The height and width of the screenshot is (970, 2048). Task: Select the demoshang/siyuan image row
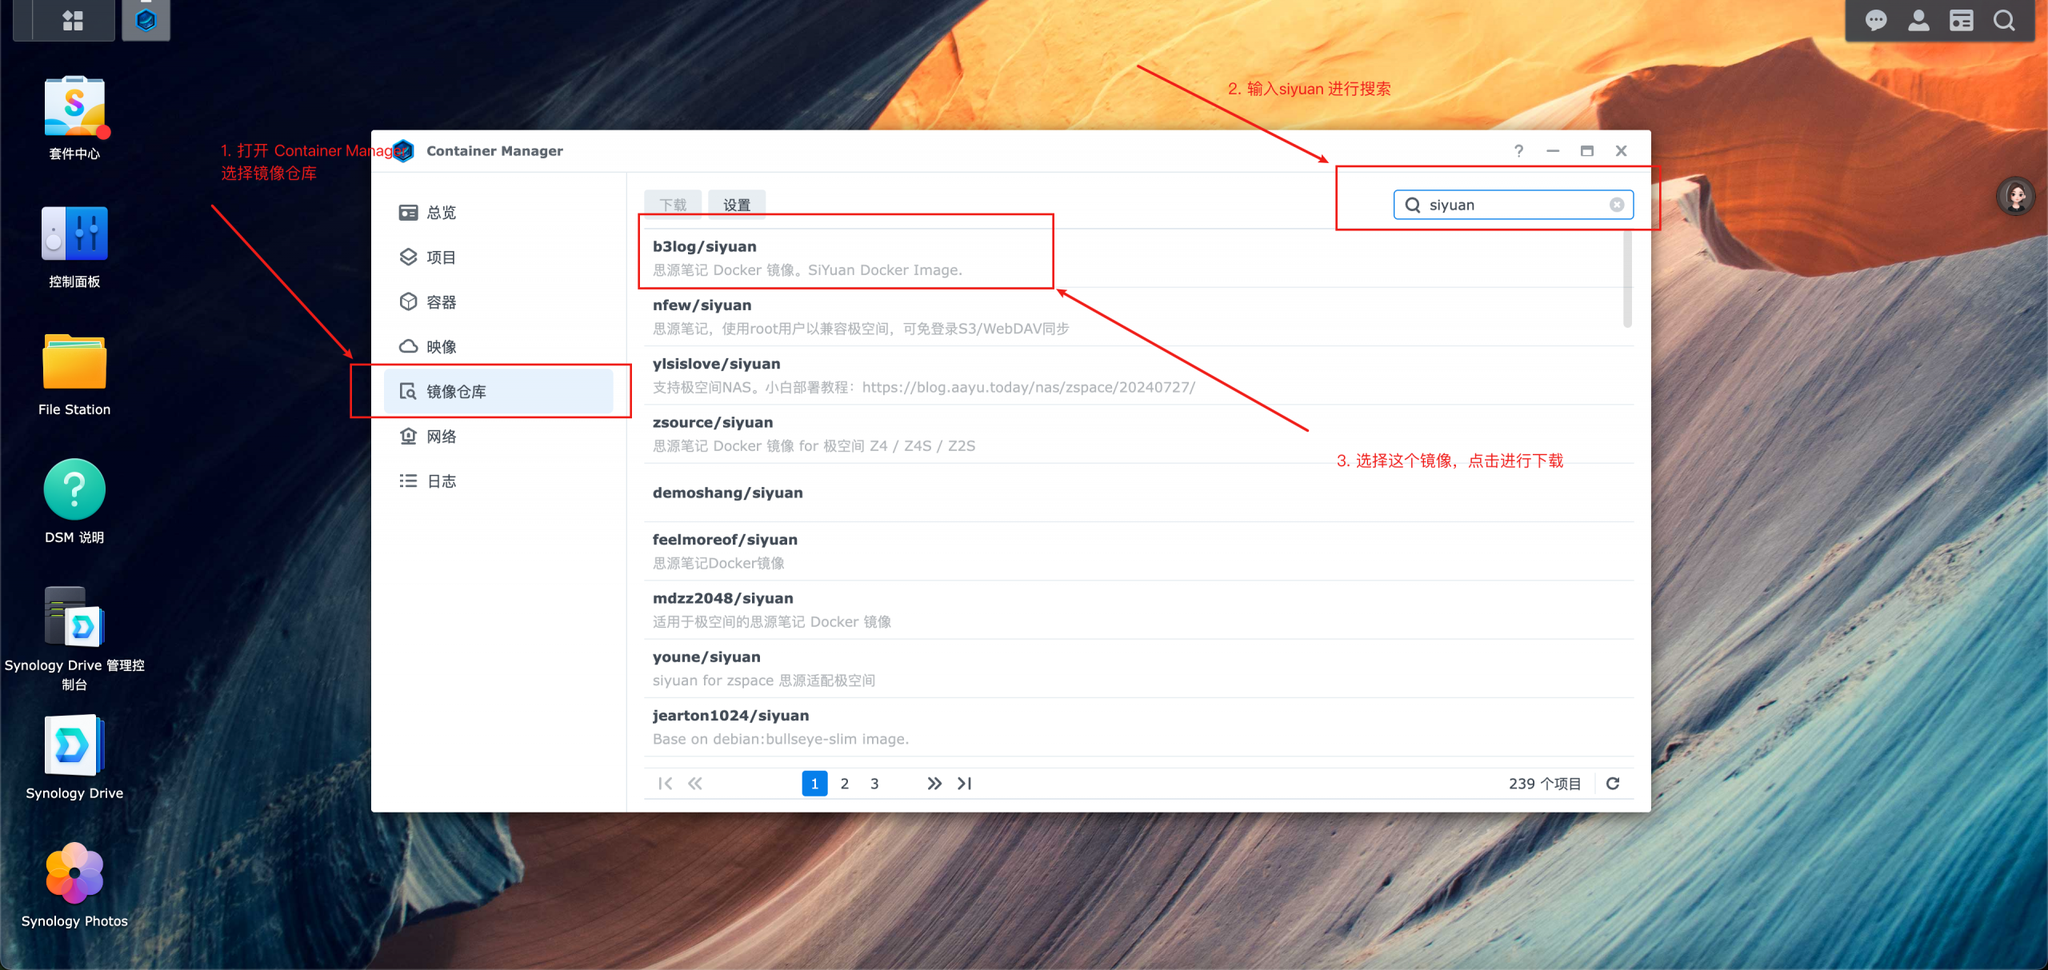[1138, 493]
